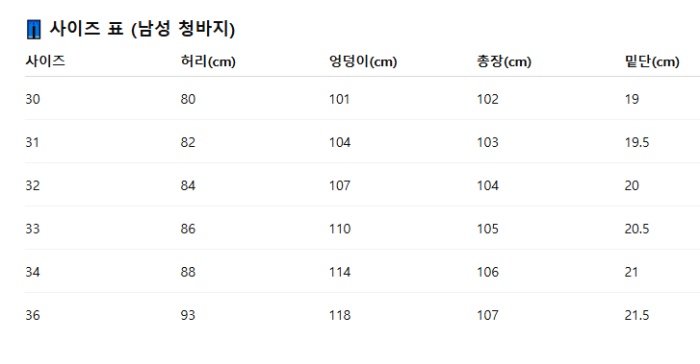Select size 34 row label
This screenshot has height=364, width=700.
click(x=33, y=272)
